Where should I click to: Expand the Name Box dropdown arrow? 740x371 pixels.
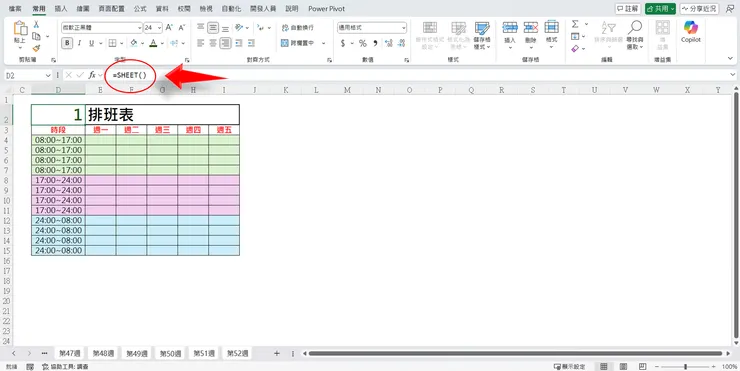[48, 75]
